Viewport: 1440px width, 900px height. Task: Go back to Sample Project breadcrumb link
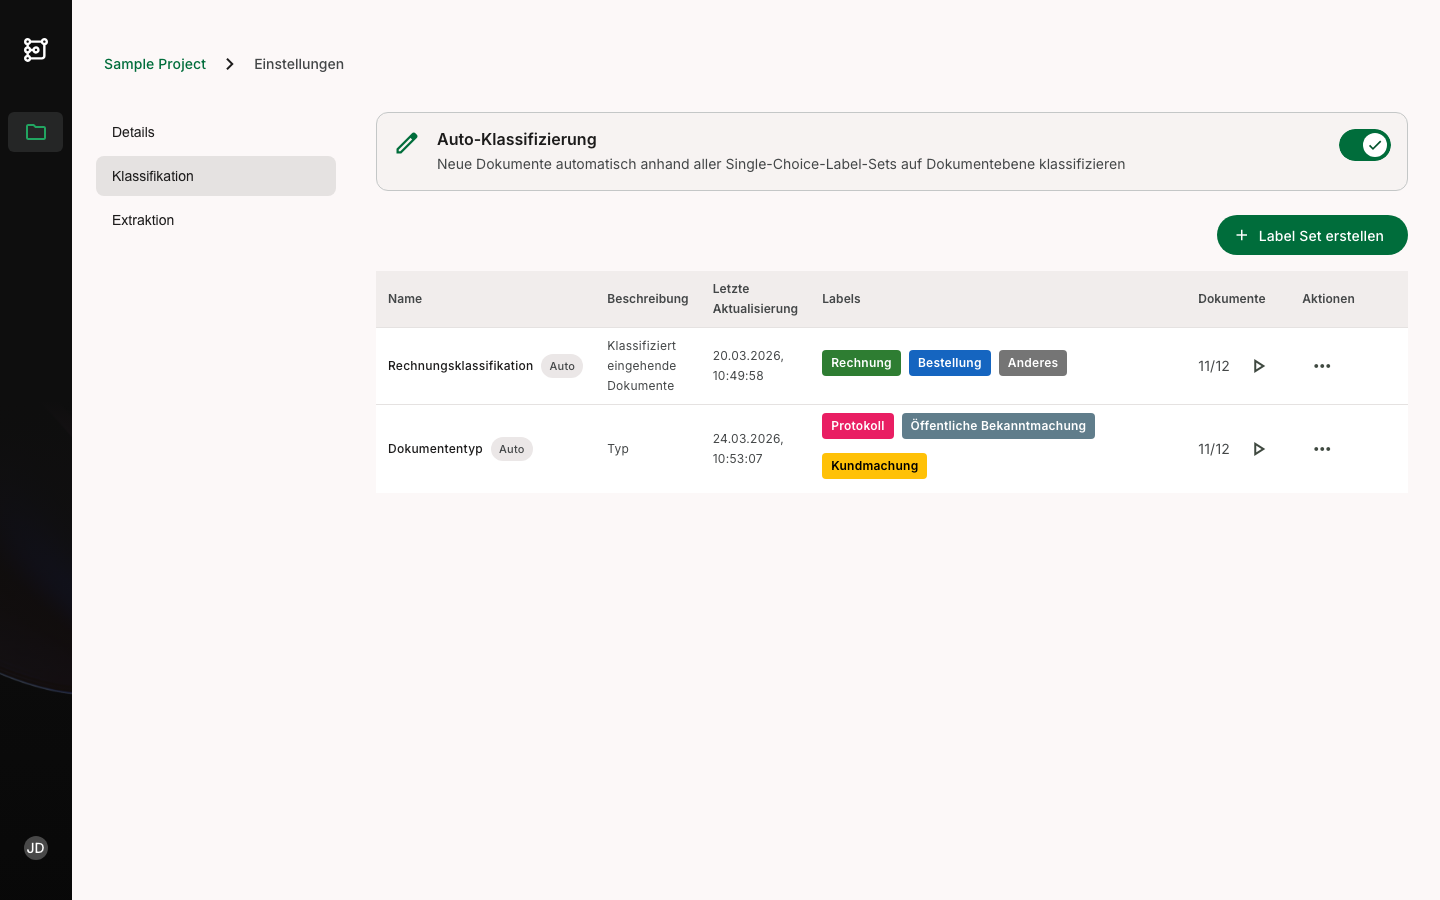[x=155, y=64]
